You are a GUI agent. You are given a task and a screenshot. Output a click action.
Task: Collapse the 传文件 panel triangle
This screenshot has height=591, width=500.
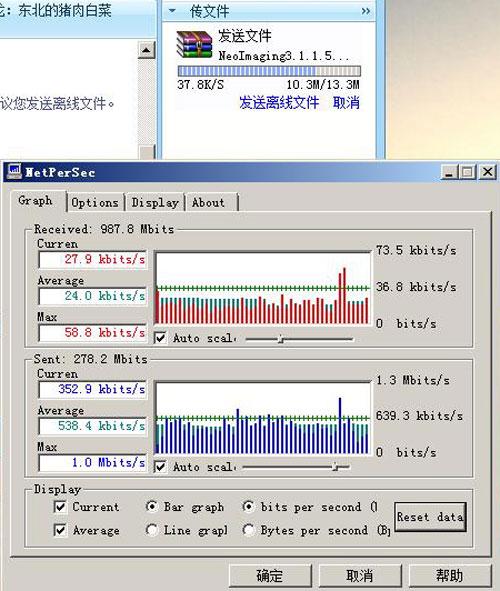pyautogui.click(x=172, y=11)
